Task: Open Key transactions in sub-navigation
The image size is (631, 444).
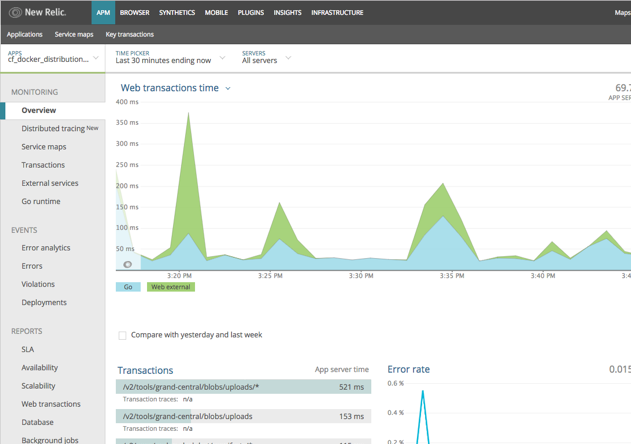Action: (x=130, y=34)
